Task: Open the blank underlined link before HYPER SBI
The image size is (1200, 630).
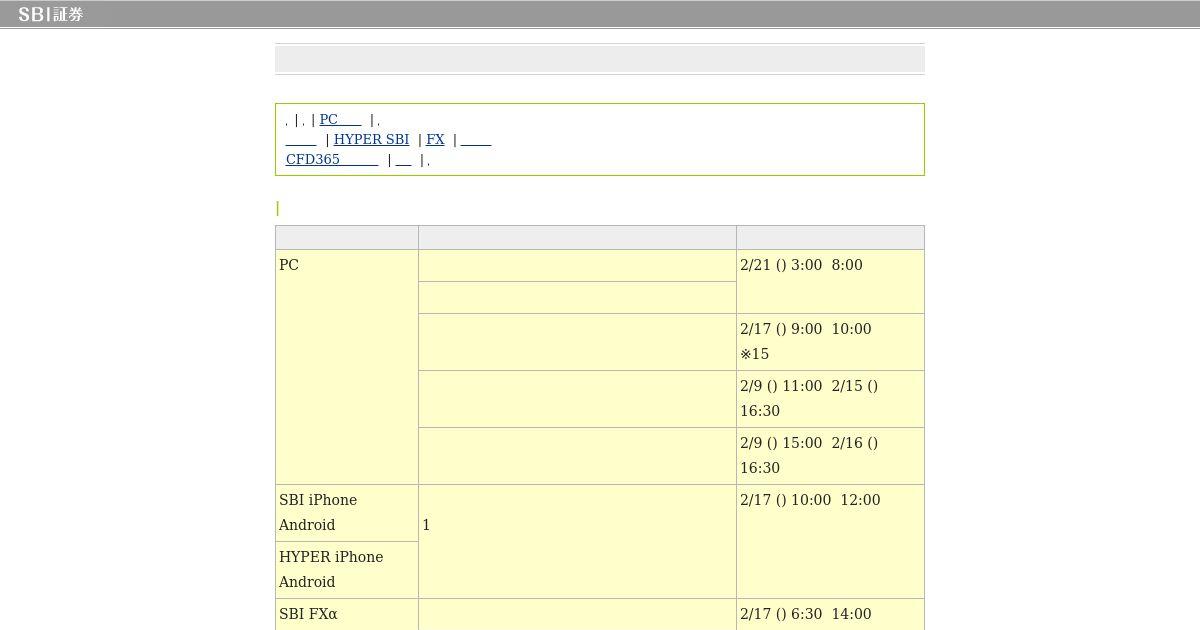Action: tap(301, 139)
